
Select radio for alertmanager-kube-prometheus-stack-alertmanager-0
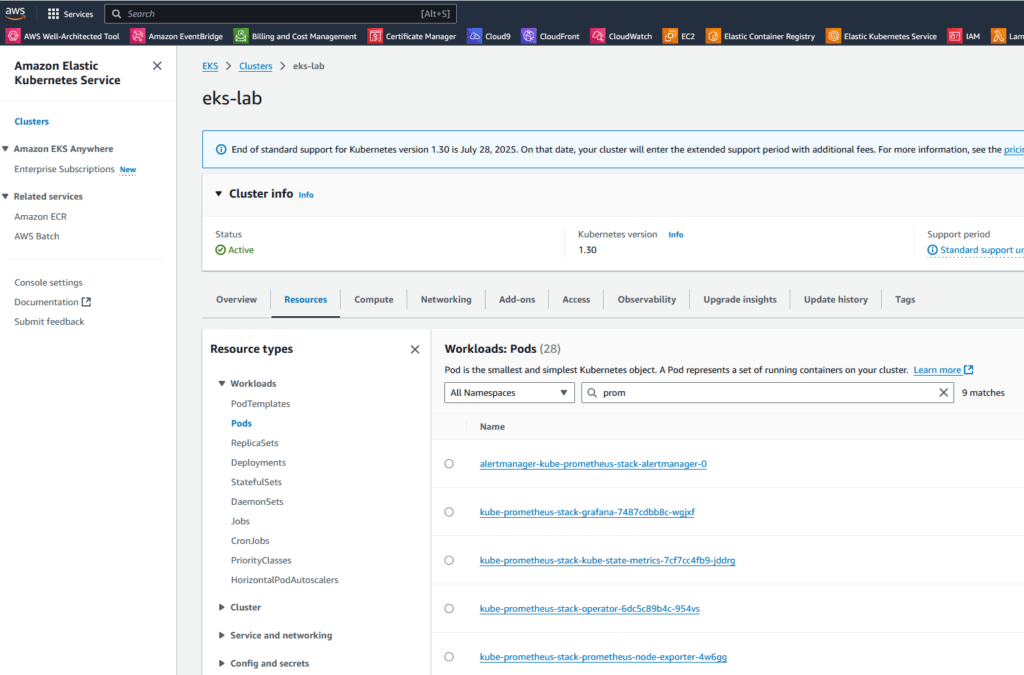coord(449,463)
